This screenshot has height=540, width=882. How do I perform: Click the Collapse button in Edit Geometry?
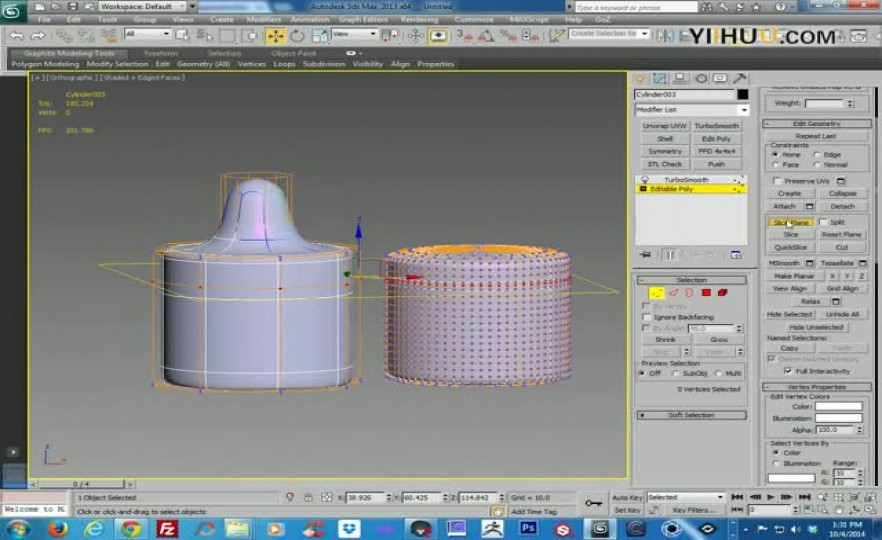point(842,194)
